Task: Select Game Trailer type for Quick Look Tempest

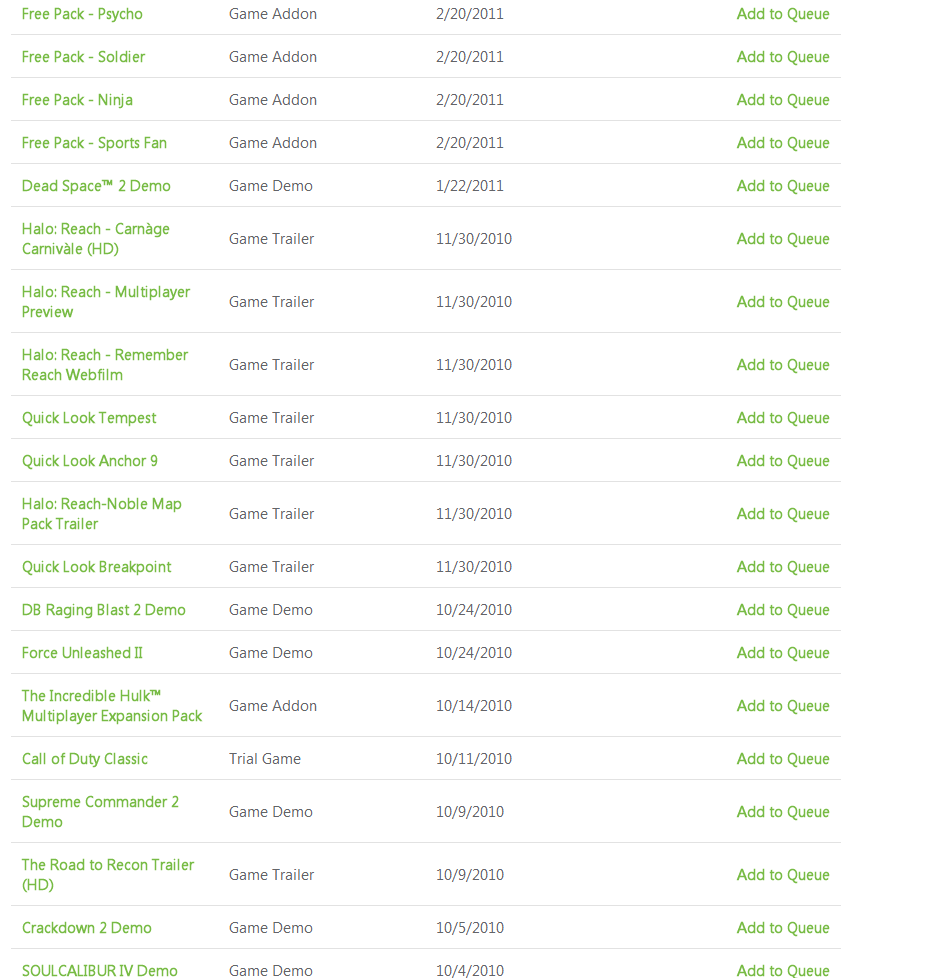Action: pos(271,418)
